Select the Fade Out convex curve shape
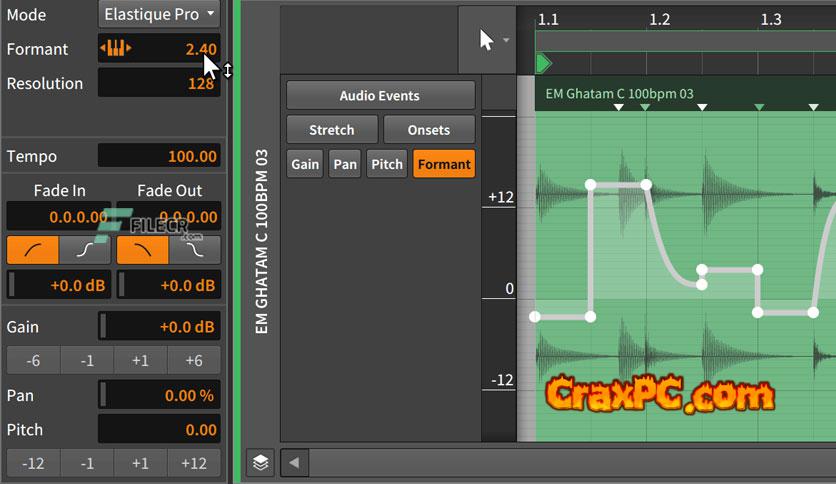 click(142, 249)
